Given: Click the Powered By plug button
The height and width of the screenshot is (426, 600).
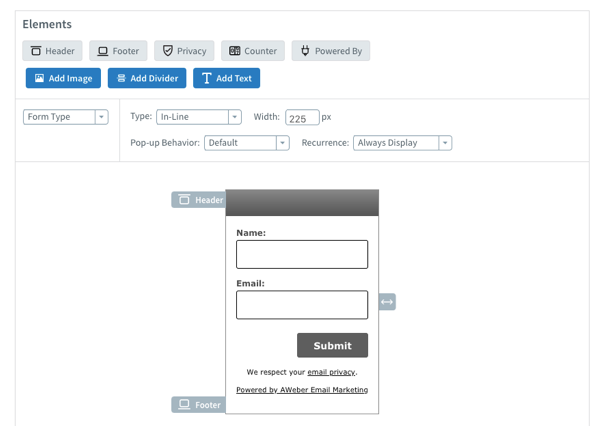Looking at the screenshot, I should pyautogui.click(x=330, y=51).
